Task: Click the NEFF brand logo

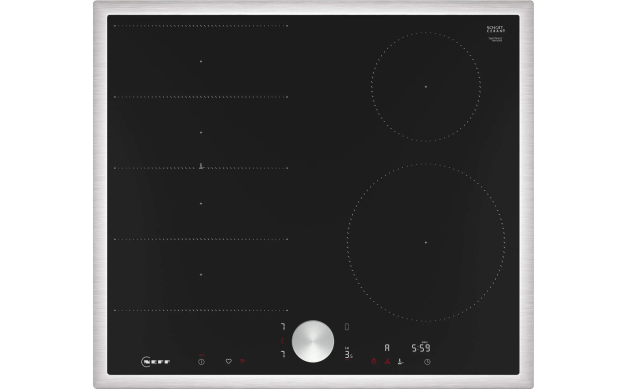Action: (x=156, y=362)
